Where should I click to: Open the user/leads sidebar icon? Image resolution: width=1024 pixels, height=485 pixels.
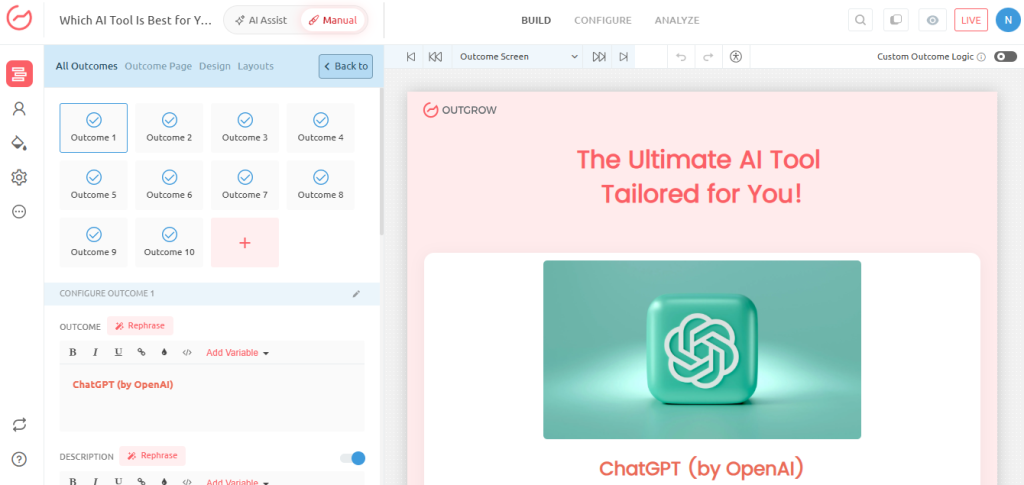(20, 108)
